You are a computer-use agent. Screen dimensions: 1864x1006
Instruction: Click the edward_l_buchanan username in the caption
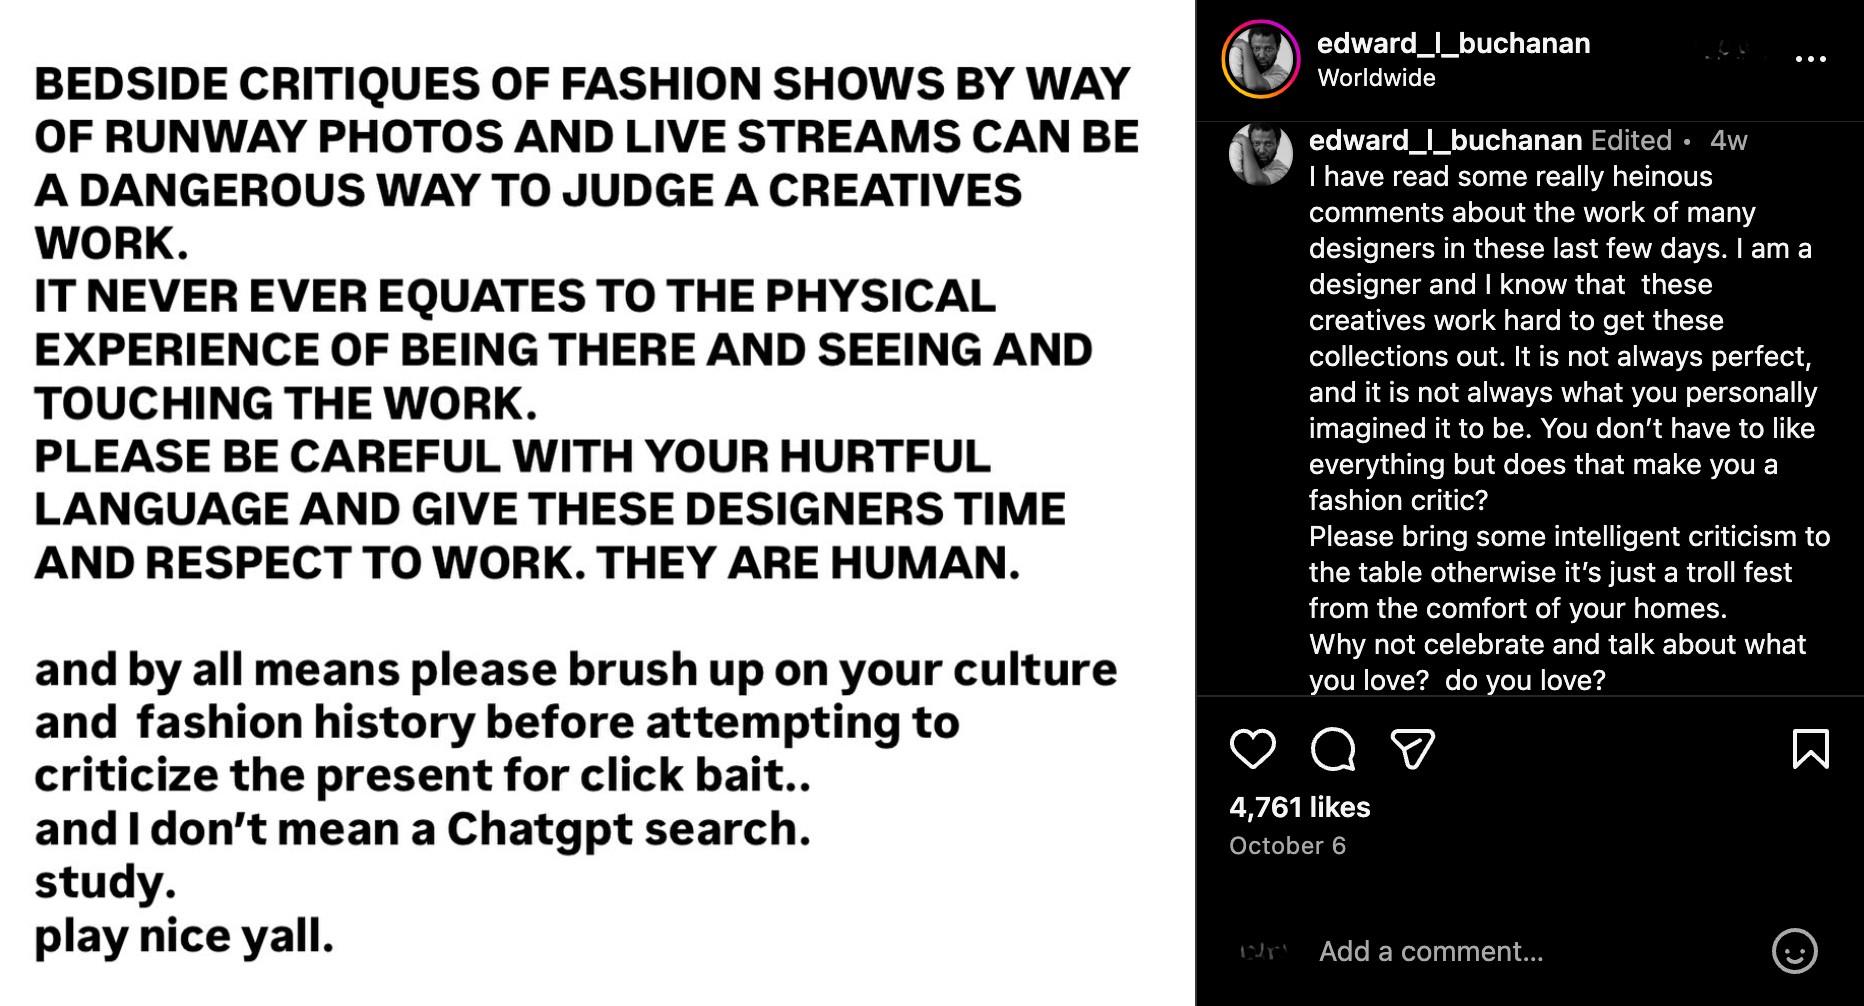coord(1445,140)
